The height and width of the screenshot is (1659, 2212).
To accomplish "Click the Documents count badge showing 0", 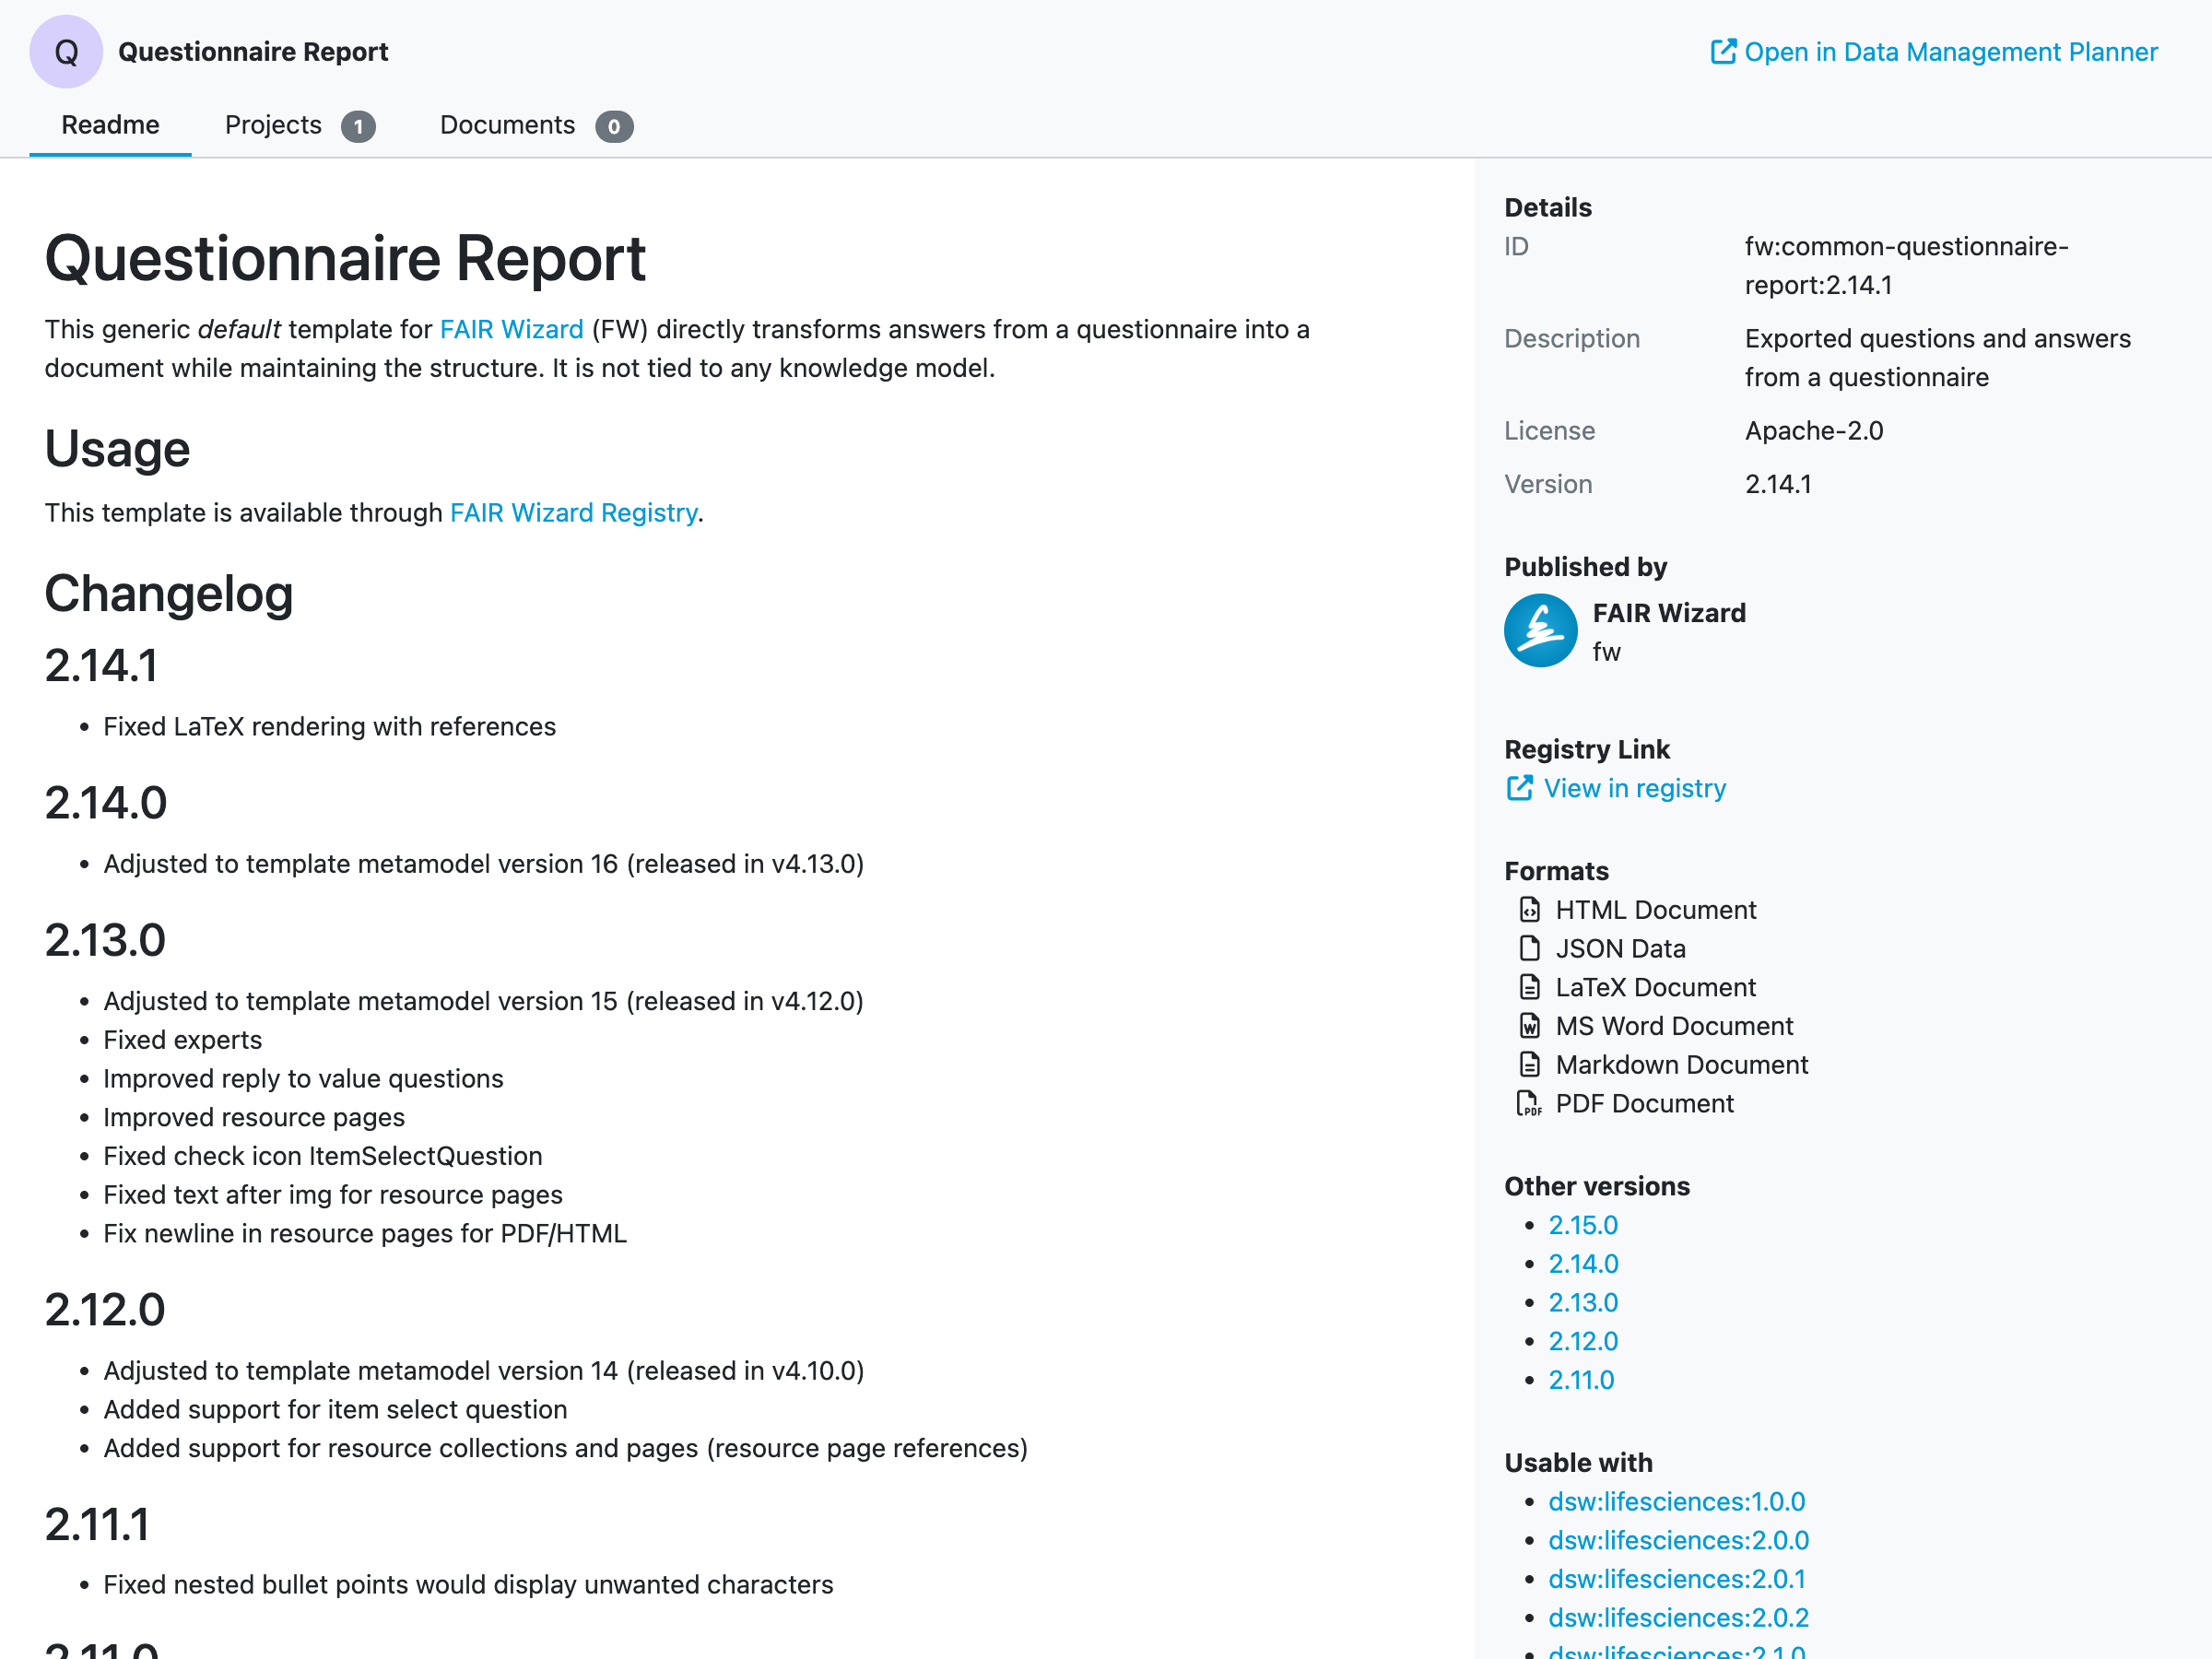I will point(614,127).
